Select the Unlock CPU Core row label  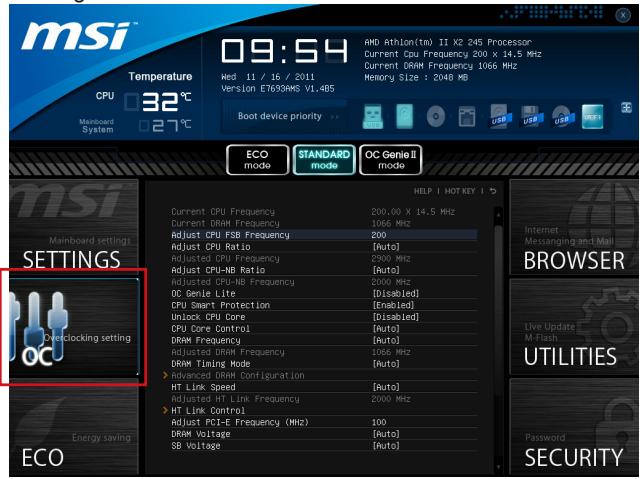[208, 317]
